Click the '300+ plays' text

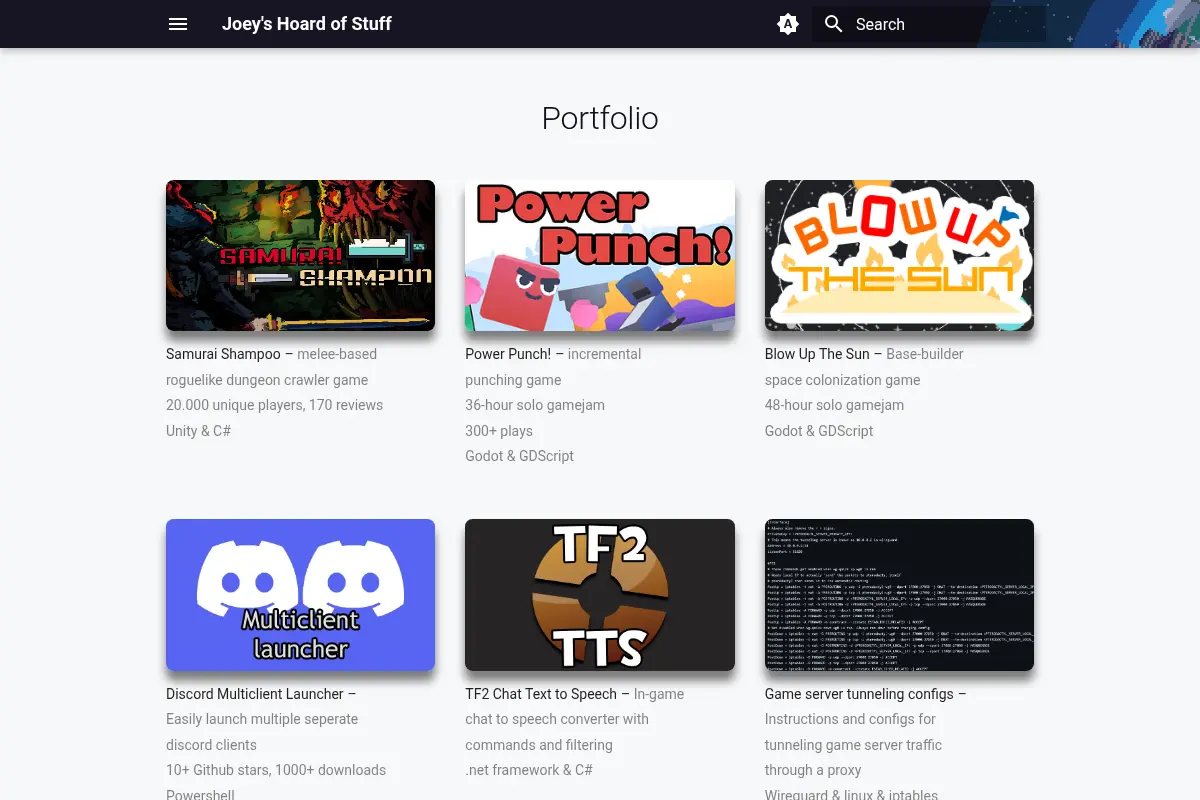pyautogui.click(x=499, y=431)
